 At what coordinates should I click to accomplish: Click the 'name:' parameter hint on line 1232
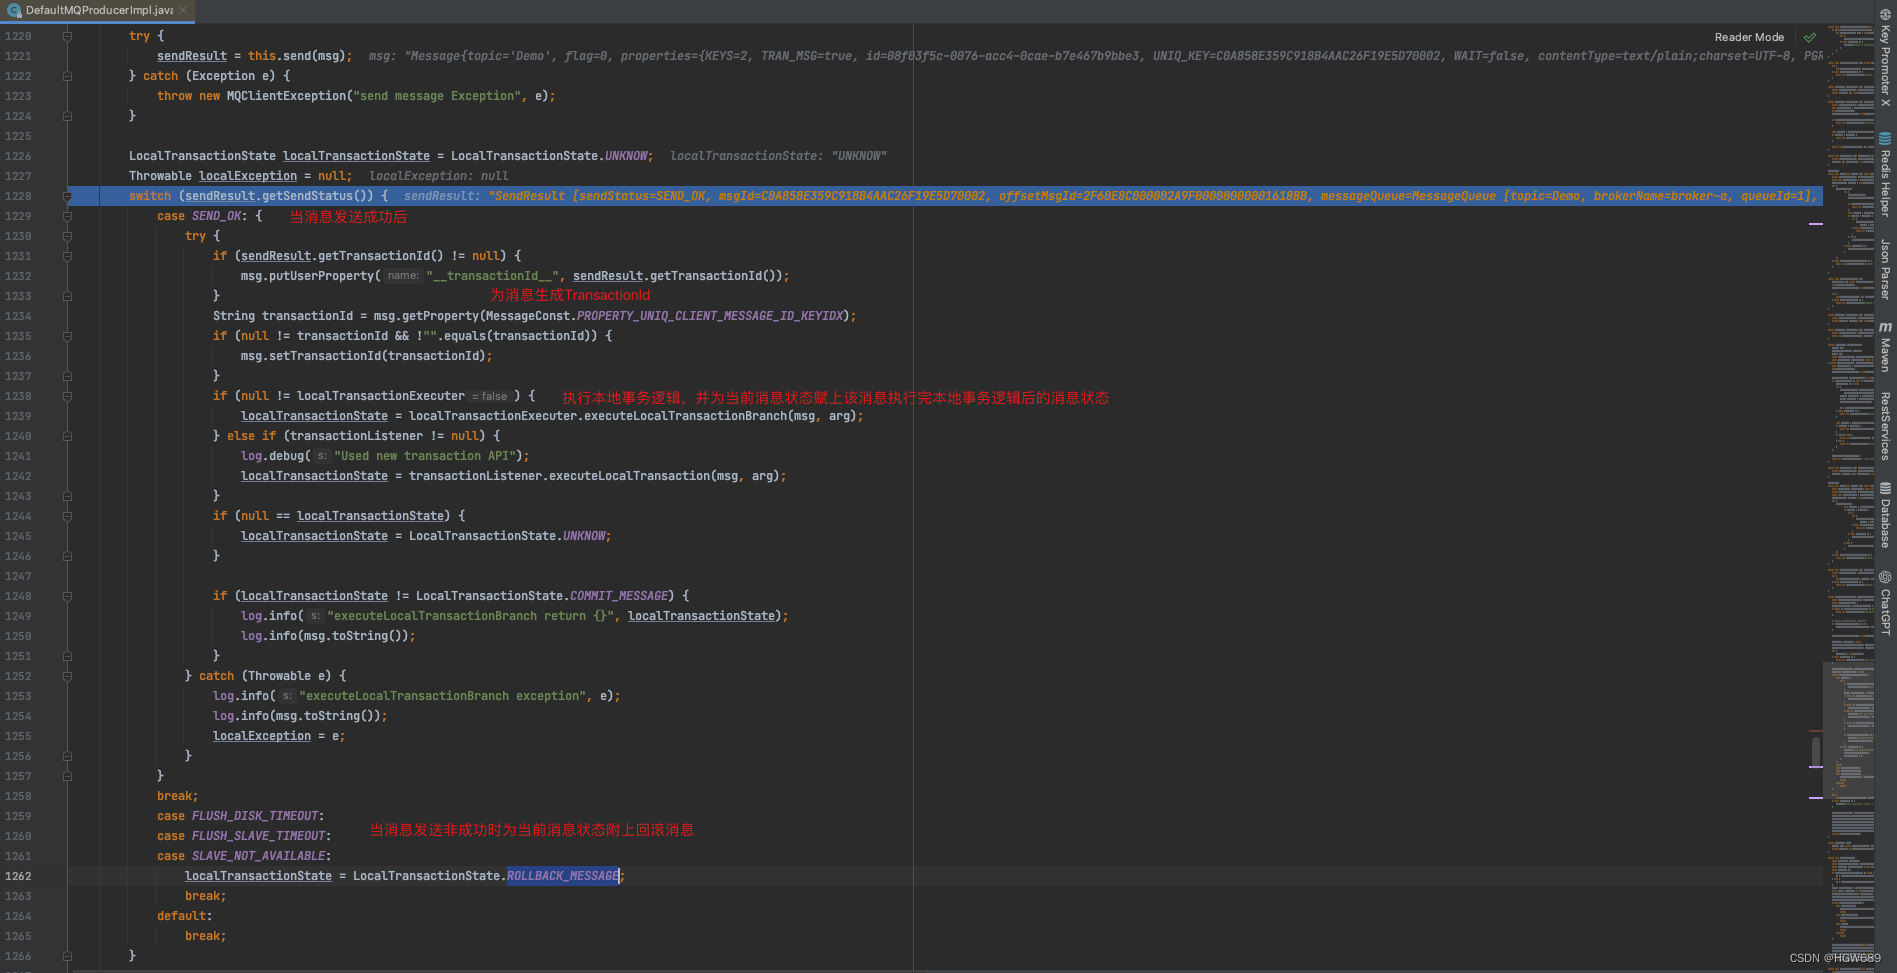(403, 276)
